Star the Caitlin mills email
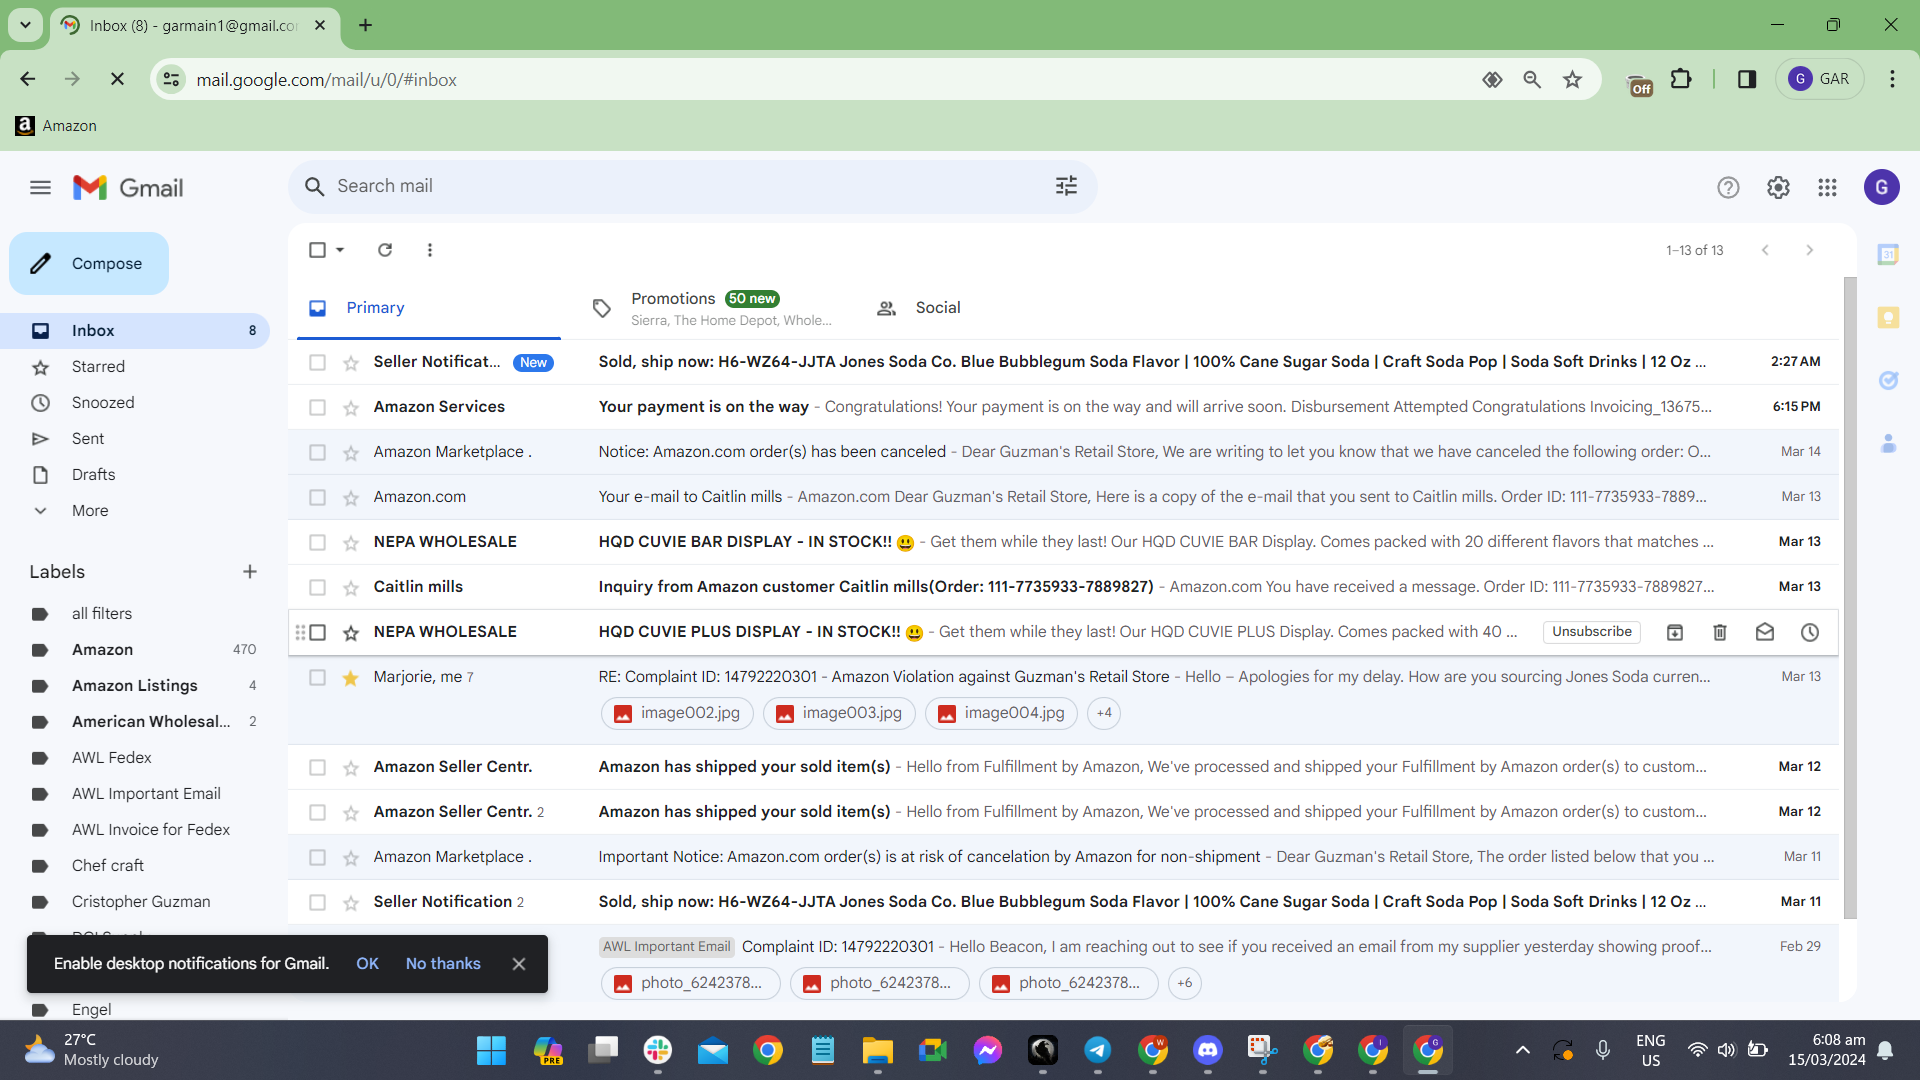Screen dimensions: 1920x1080 [x=351, y=587]
